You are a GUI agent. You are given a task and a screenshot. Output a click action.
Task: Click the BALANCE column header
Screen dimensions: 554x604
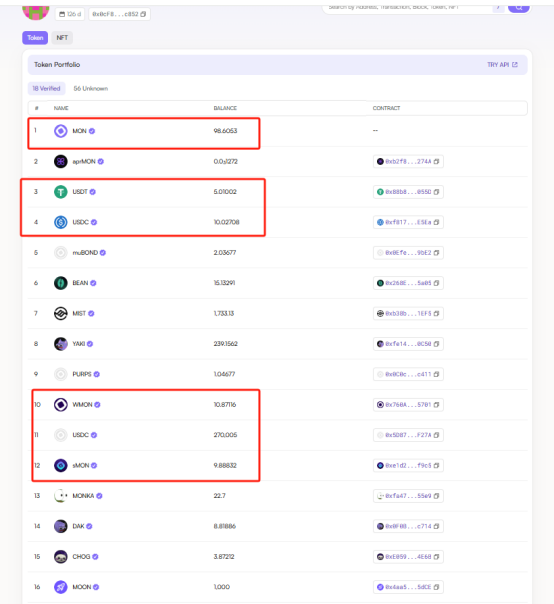[225, 108]
